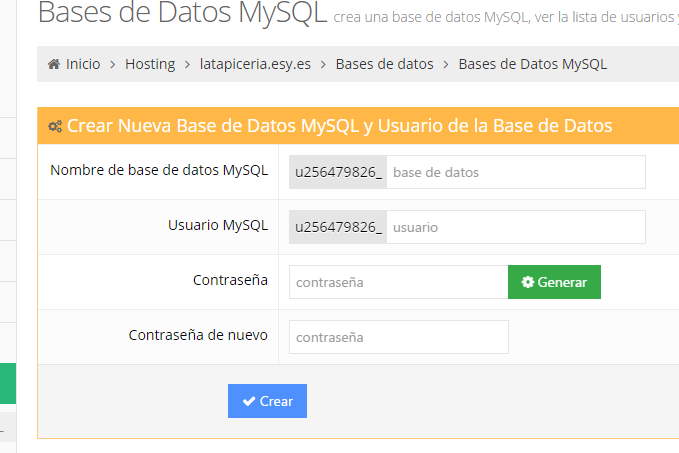Focus the 'base de datos' name field
The height and width of the screenshot is (453, 679).
coord(516,172)
